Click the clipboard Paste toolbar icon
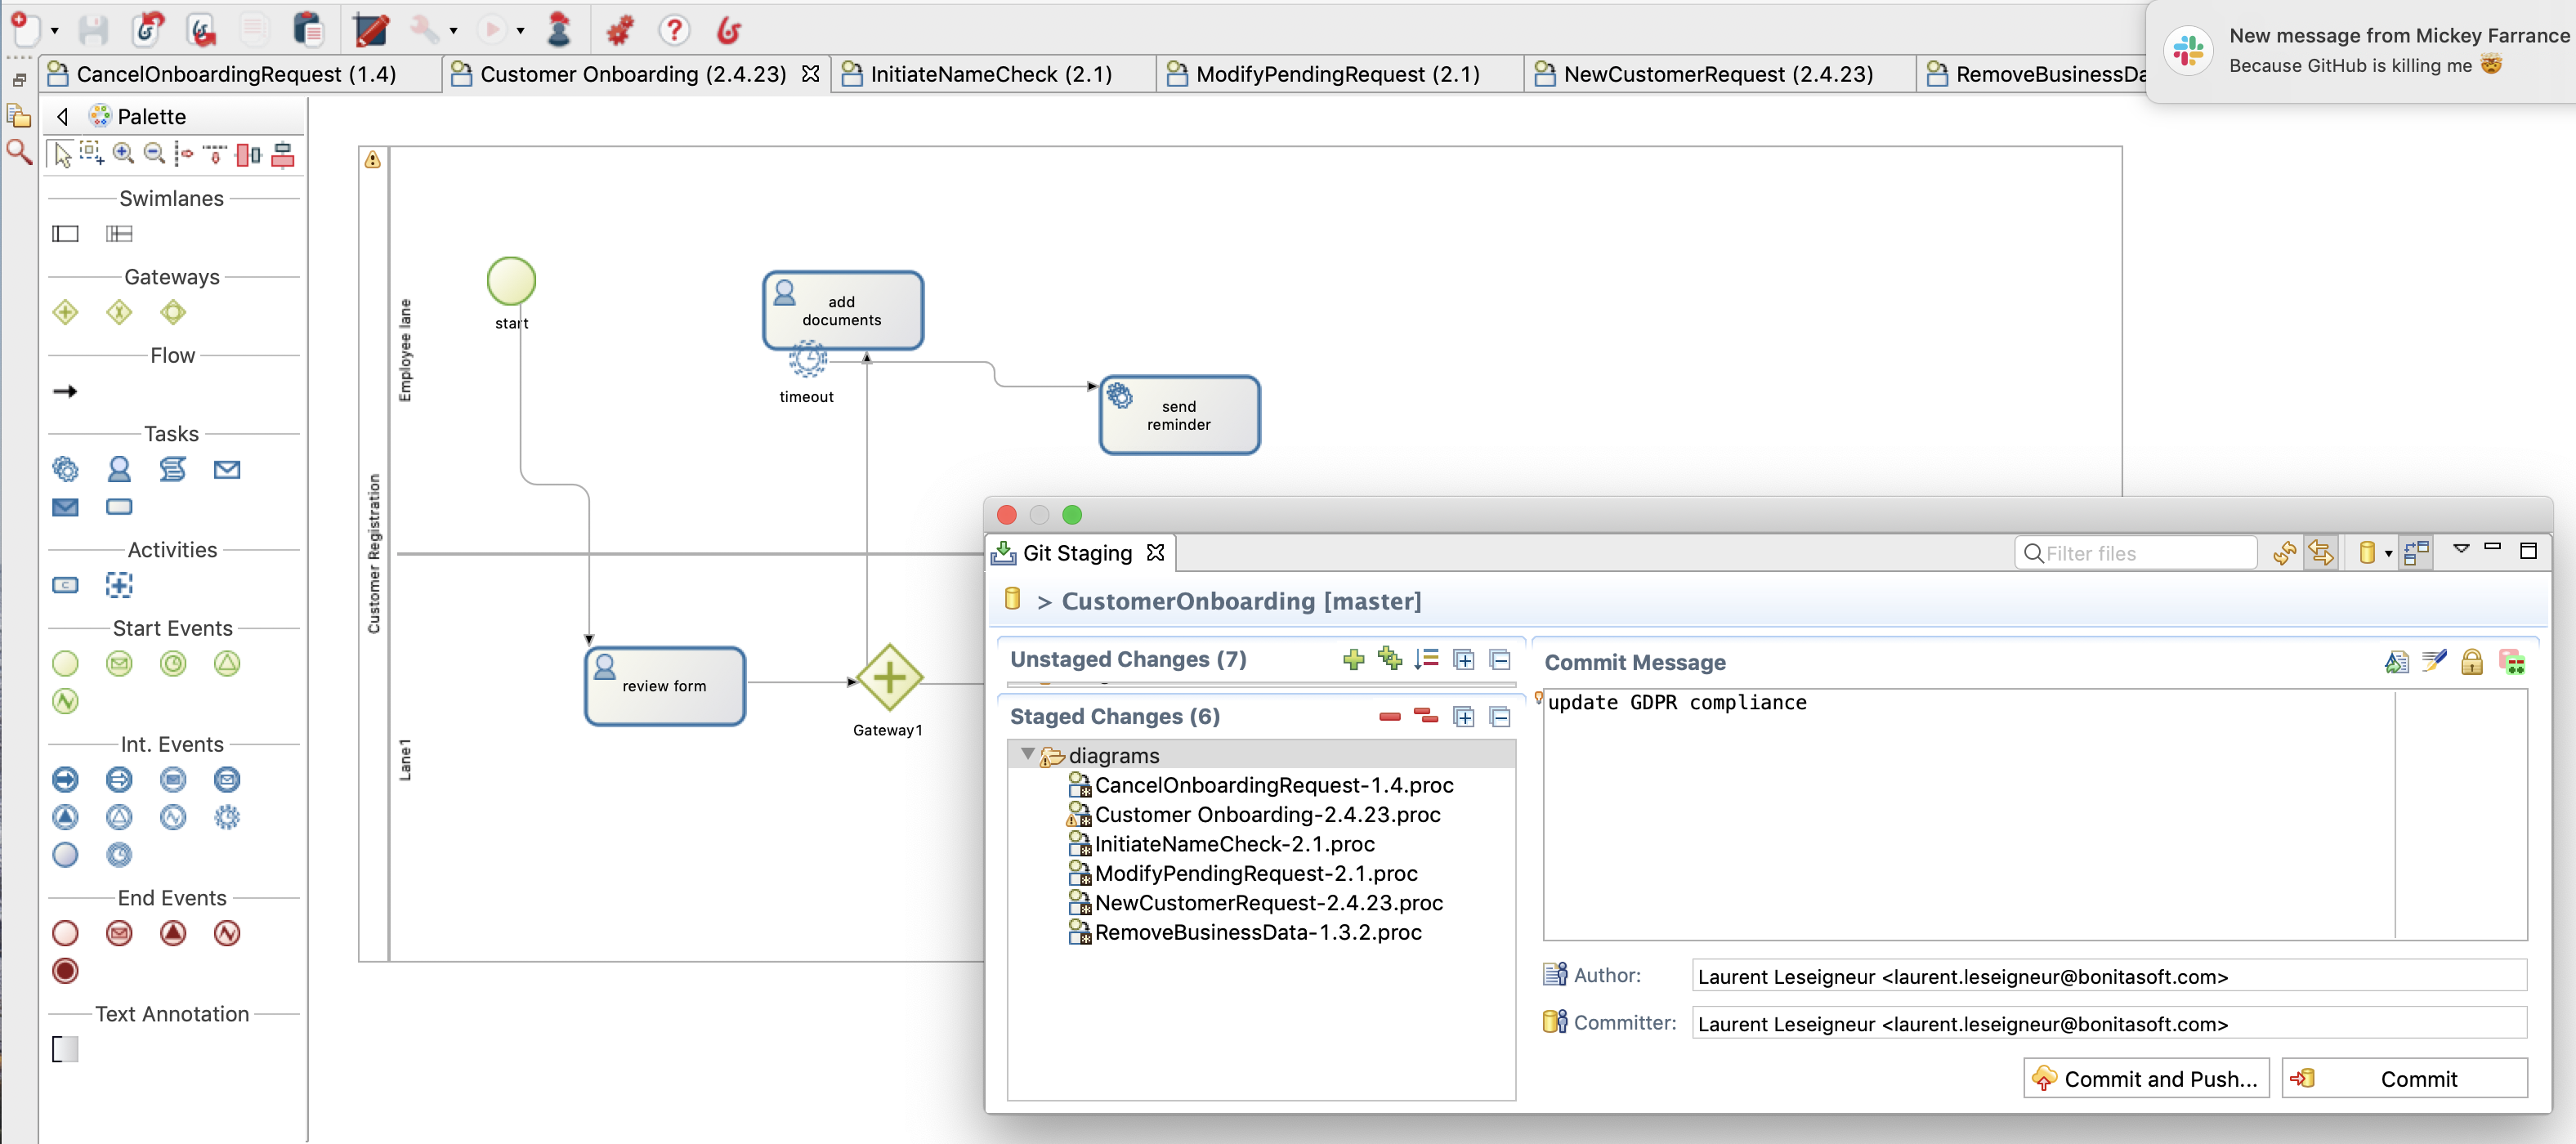This screenshot has height=1144, width=2576. [308, 29]
